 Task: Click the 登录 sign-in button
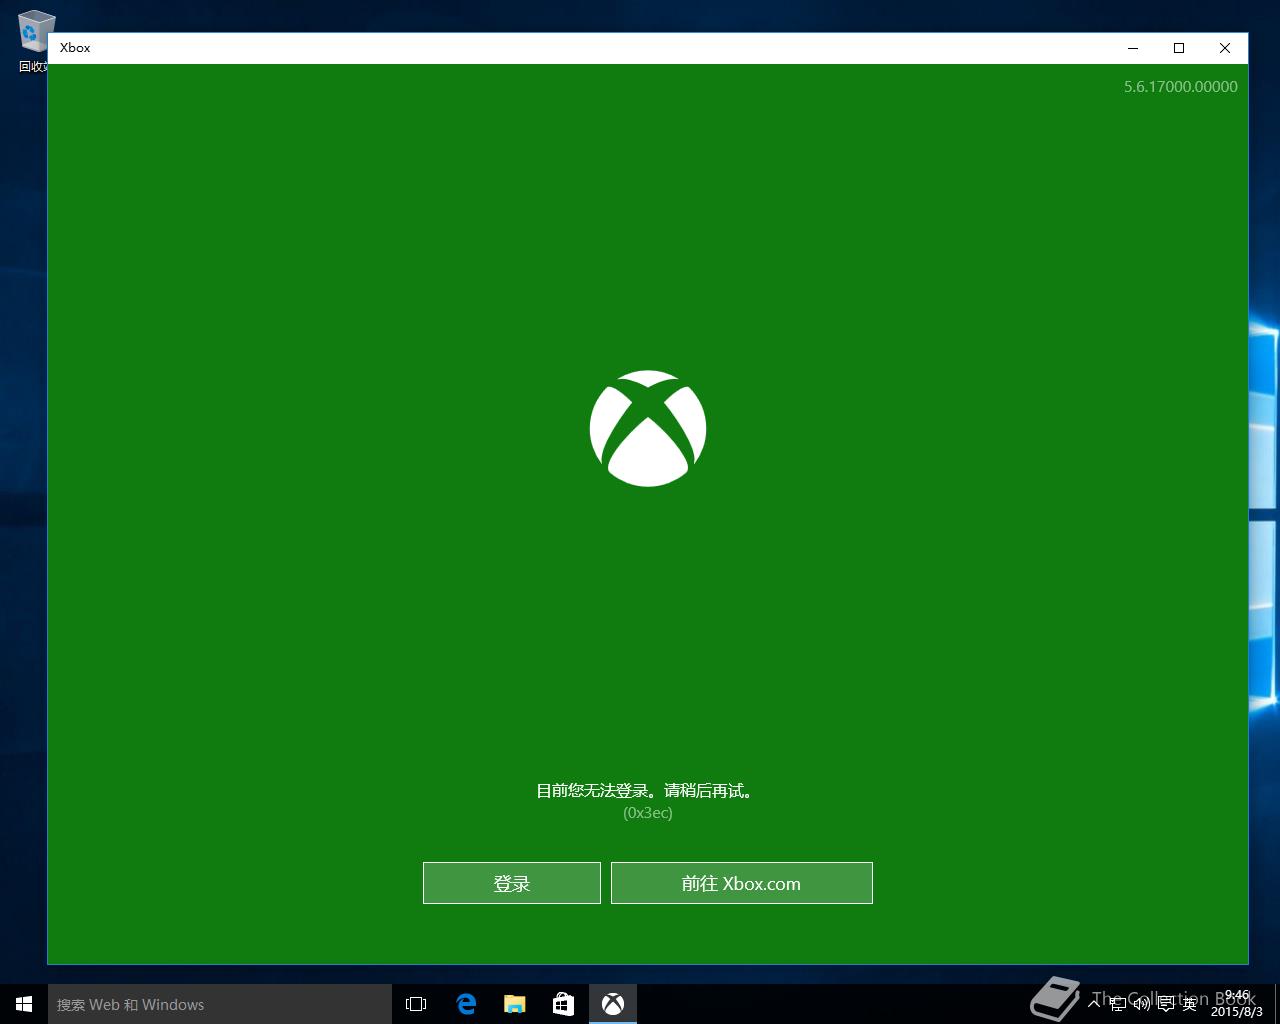click(512, 883)
